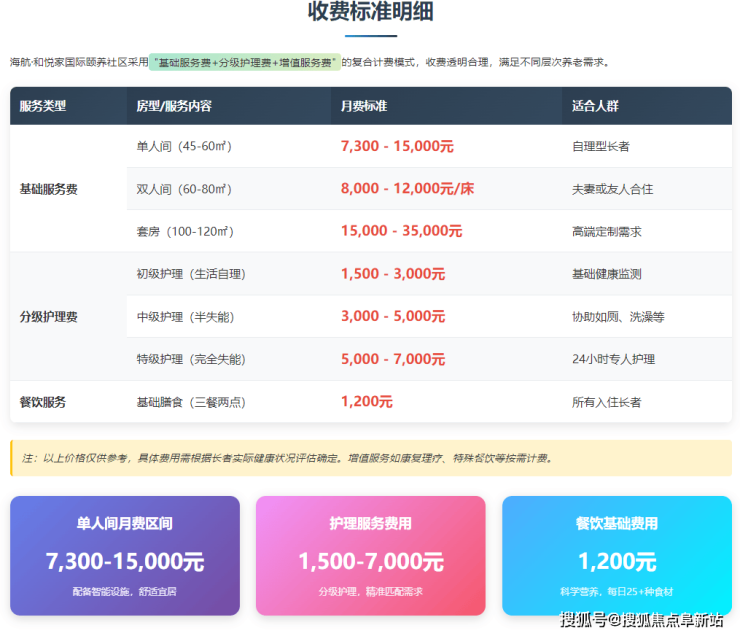740x636 pixels.
Task: Select the 中级护理（半失能）cell
Action: click(x=185, y=317)
